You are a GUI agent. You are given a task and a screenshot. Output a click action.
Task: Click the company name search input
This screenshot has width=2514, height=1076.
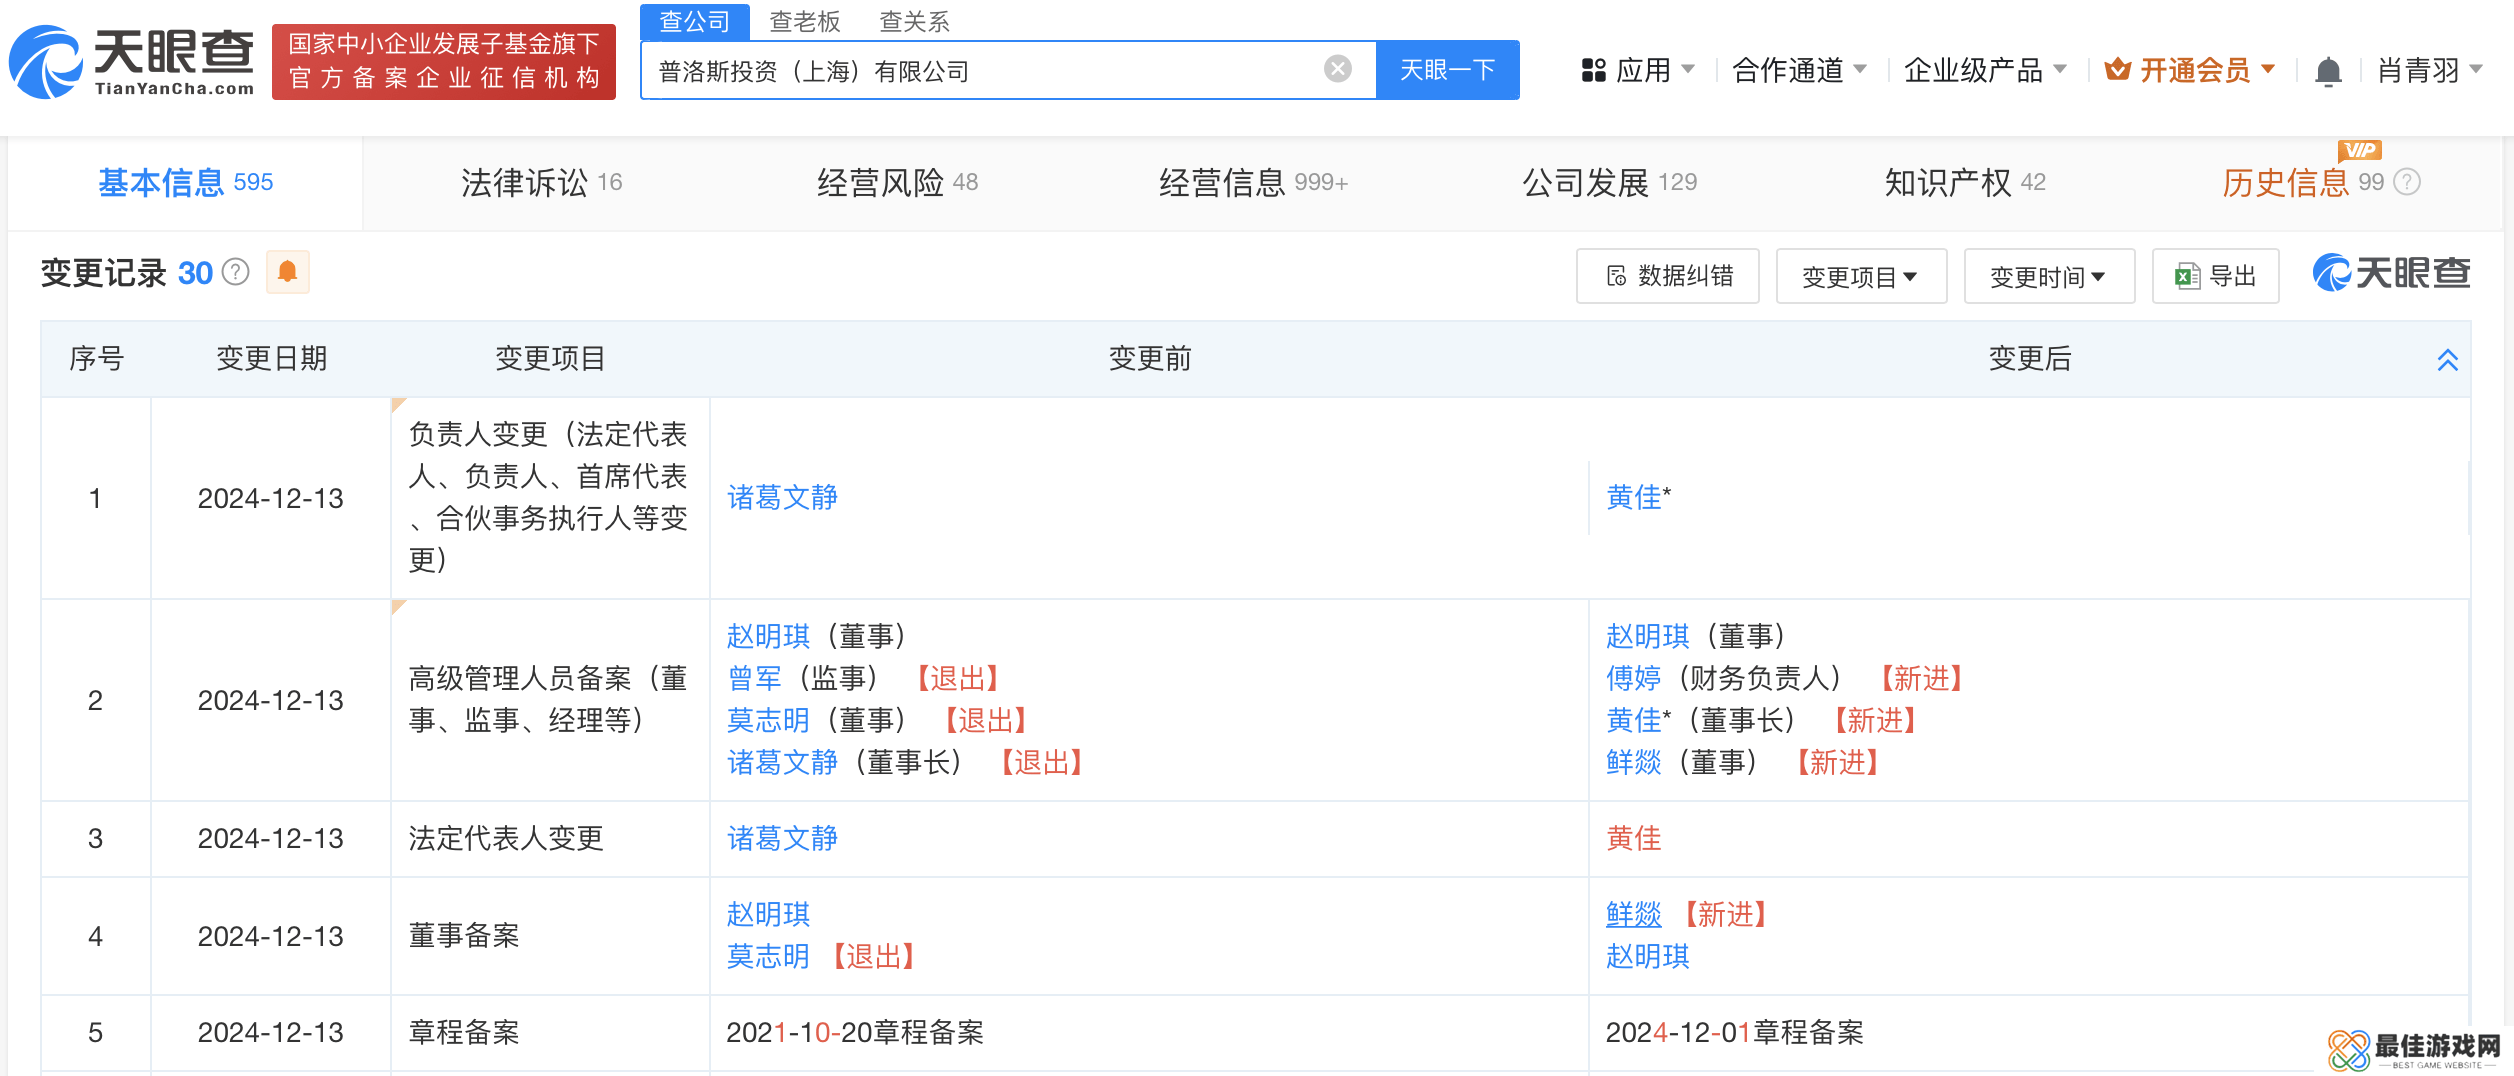(980, 71)
